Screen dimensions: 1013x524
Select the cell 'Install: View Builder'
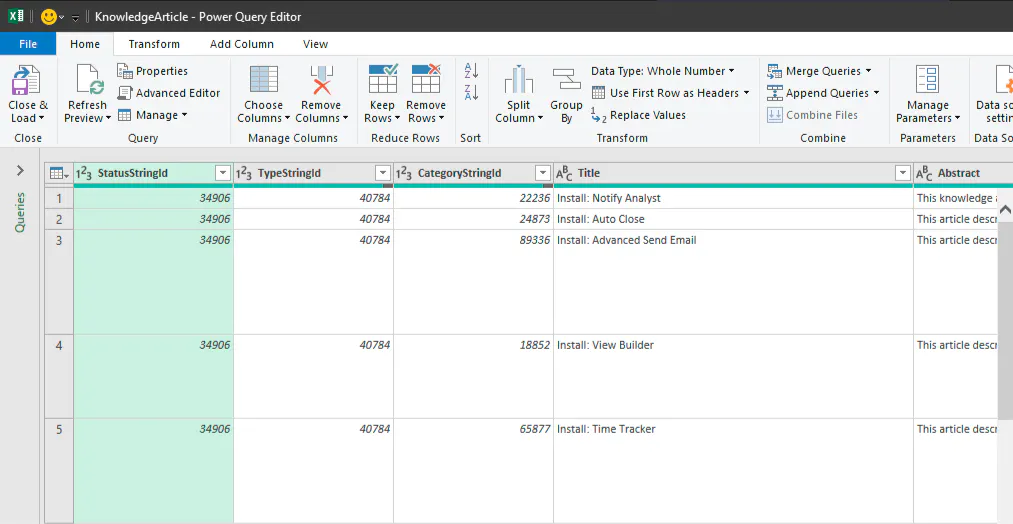pos(605,345)
